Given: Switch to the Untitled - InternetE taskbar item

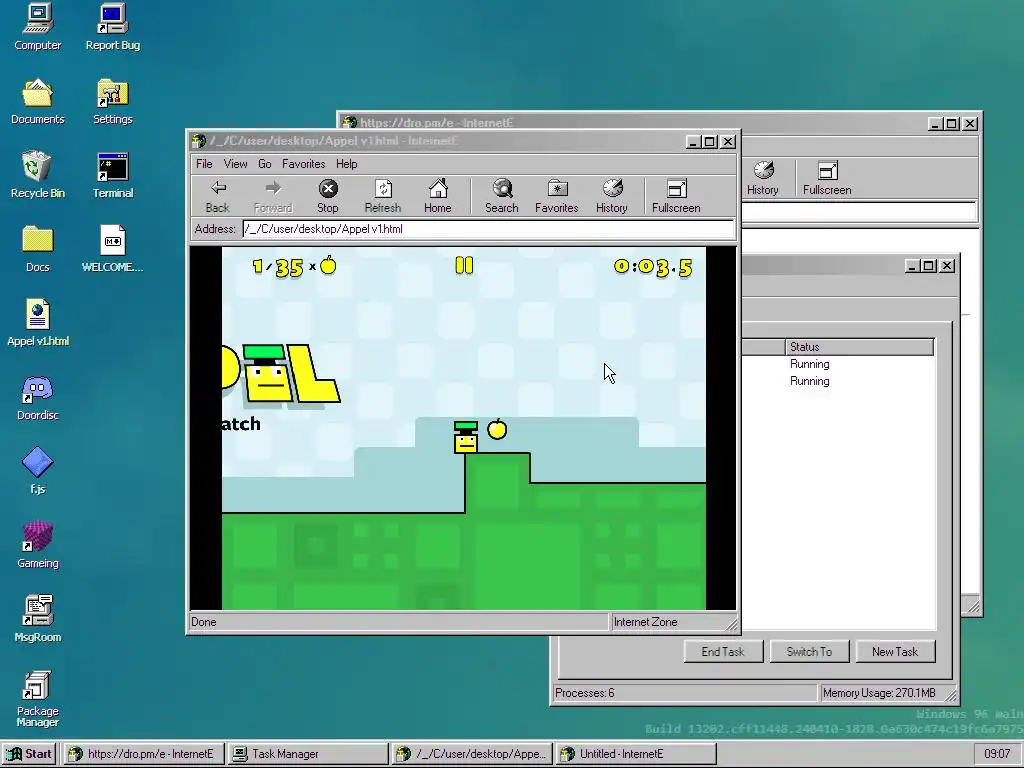Looking at the screenshot, I should tap(636, 754).
